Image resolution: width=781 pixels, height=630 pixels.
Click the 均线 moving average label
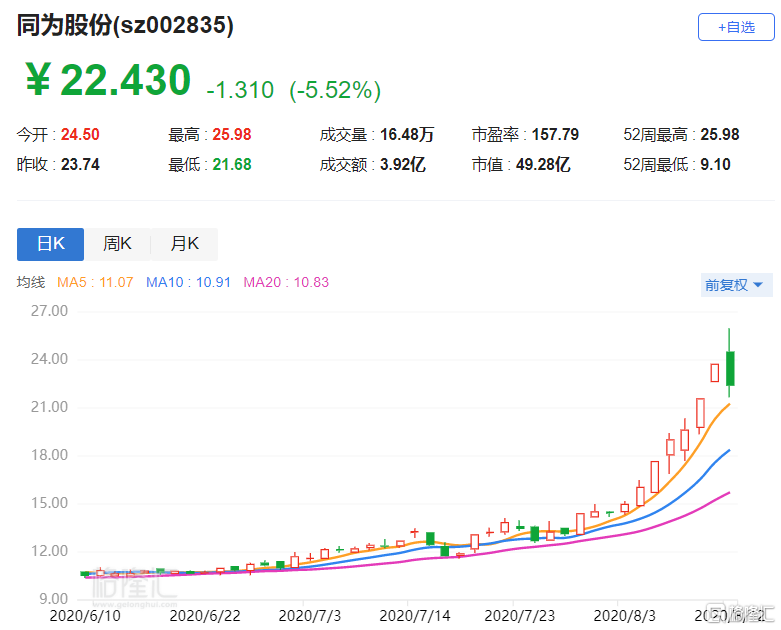pyautogui.click(x=31, y=282)
